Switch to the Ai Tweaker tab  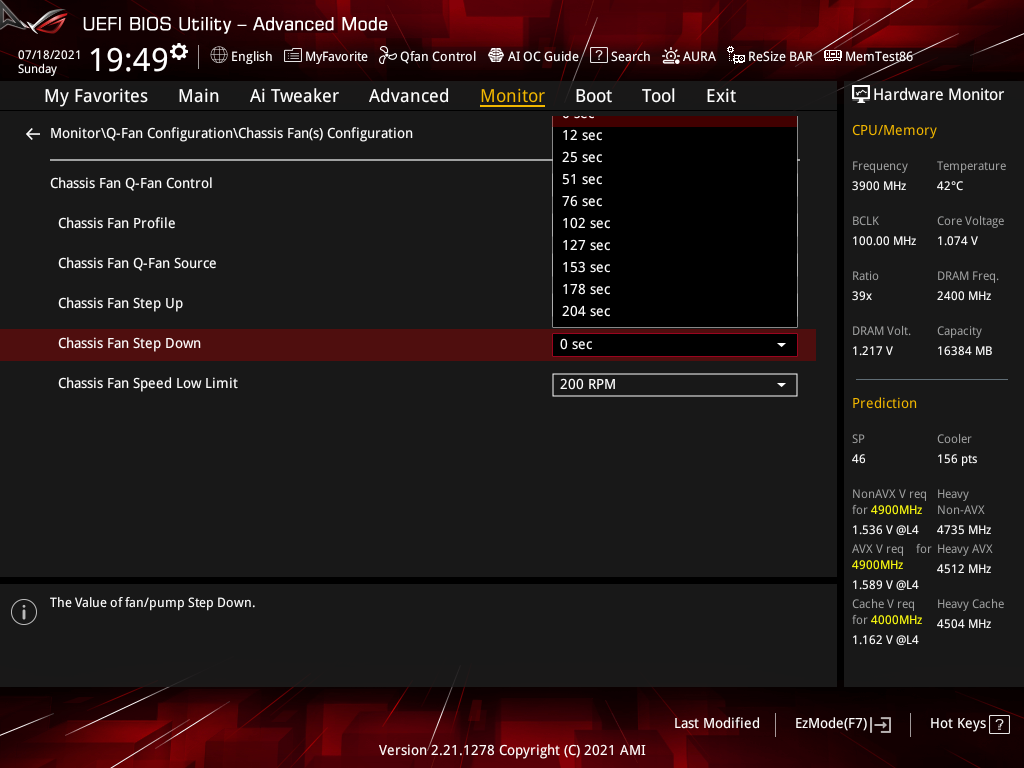click(x=294, y=95)
